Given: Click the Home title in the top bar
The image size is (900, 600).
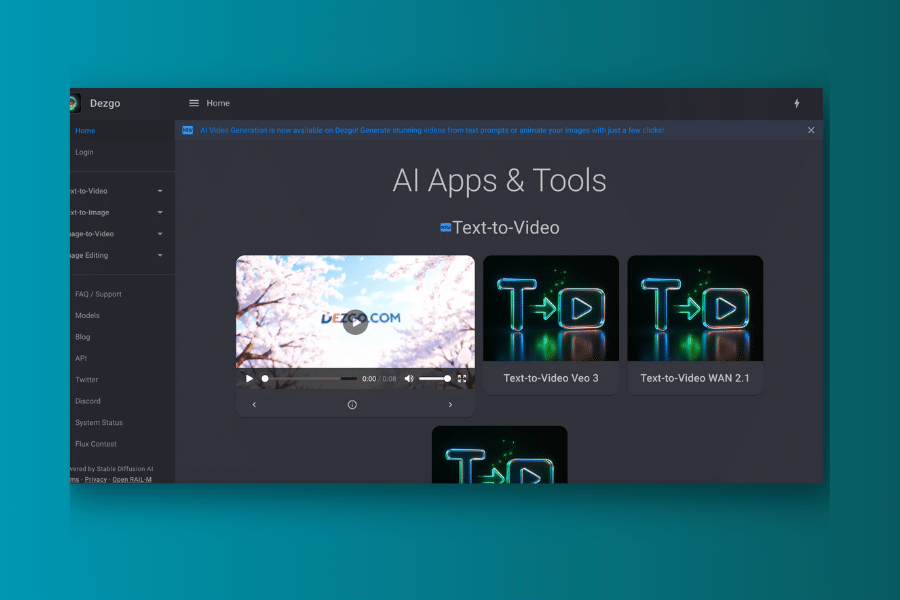Looking at the screenshot, I should [218, 103].
